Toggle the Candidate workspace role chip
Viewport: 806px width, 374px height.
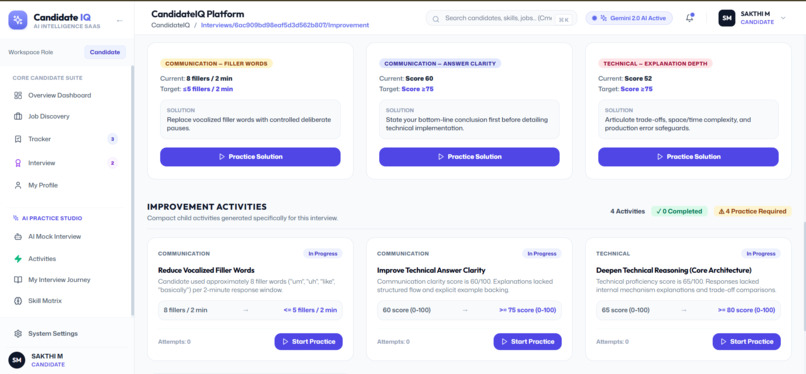[x=105, y=52]
